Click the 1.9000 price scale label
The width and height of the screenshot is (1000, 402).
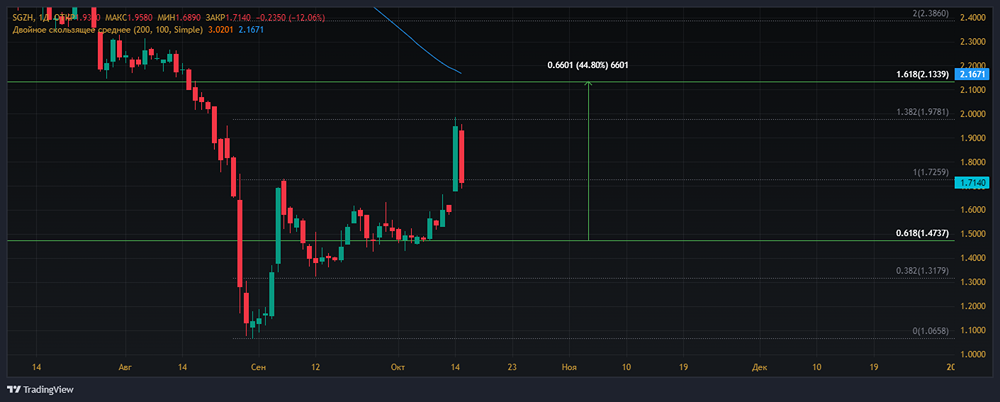[974, 138]
